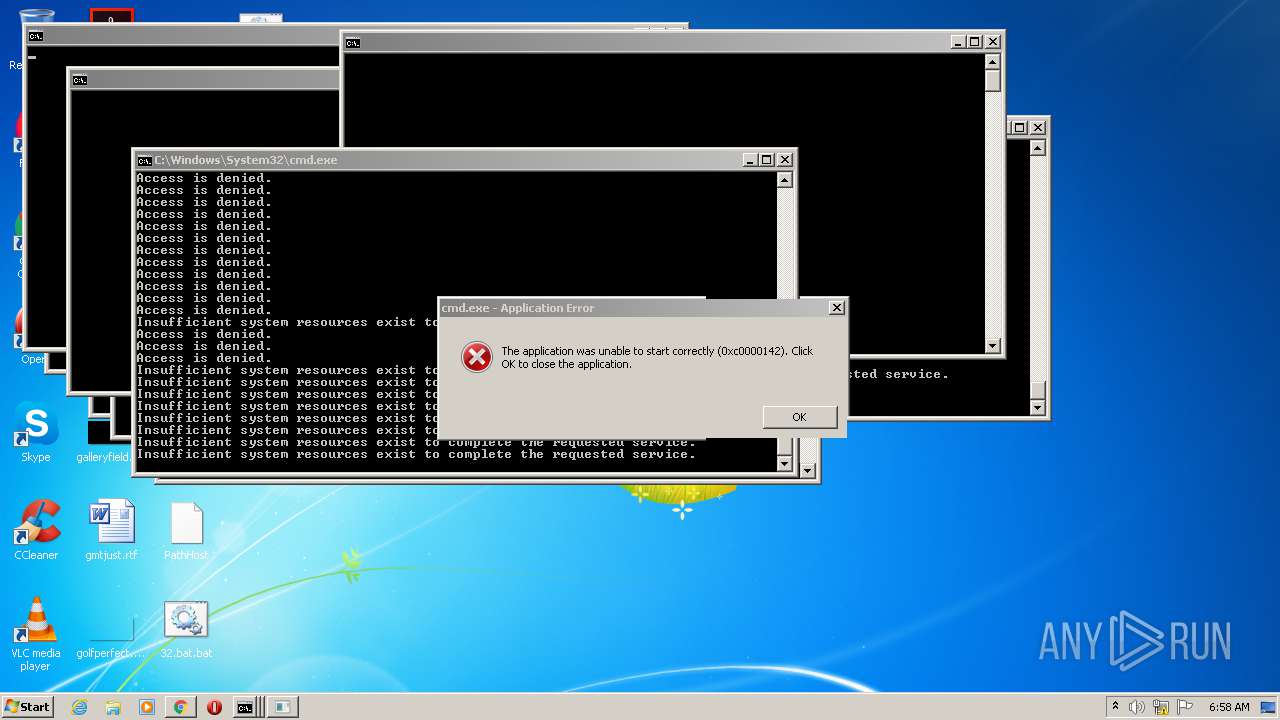
Task: Open system menu icon of C:\Windows\System32\cmd.exe window
Action: pyautogui.click(x=144, y=160)
